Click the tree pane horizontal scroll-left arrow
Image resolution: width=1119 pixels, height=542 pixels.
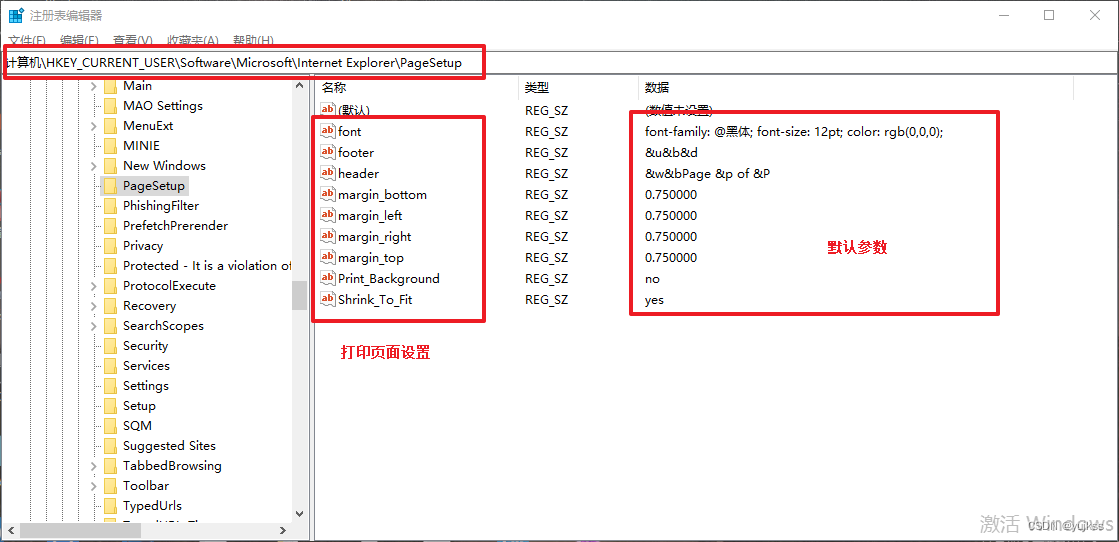(x=9, y=531)
